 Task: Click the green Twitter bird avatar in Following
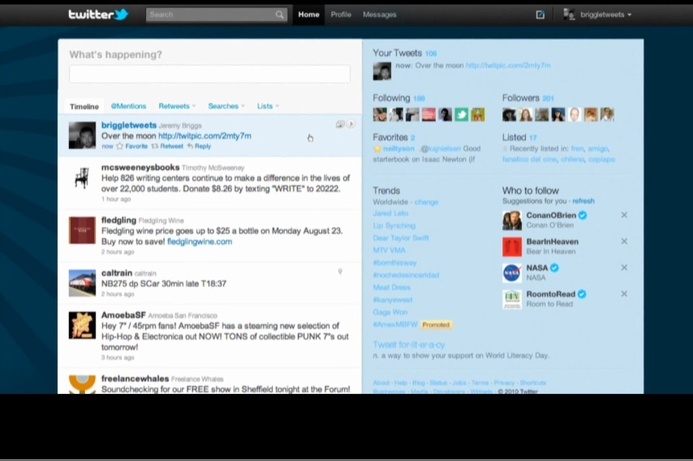[461, 114]
